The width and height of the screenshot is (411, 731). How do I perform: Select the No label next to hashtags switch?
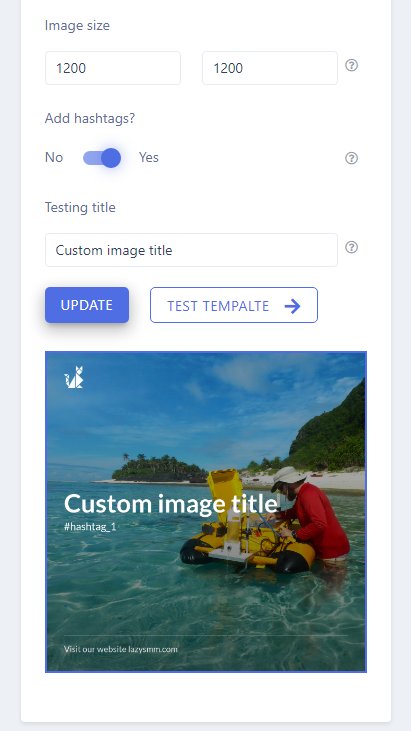(x=54, y=158)
